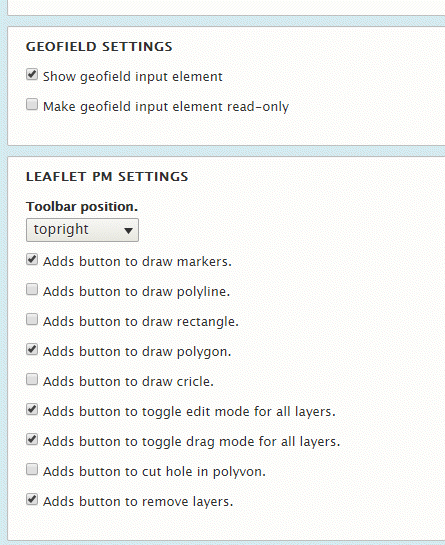Click 'Make geofield input element read-only' label text
The image size is (445, 545).
click(x=166, y=107)
